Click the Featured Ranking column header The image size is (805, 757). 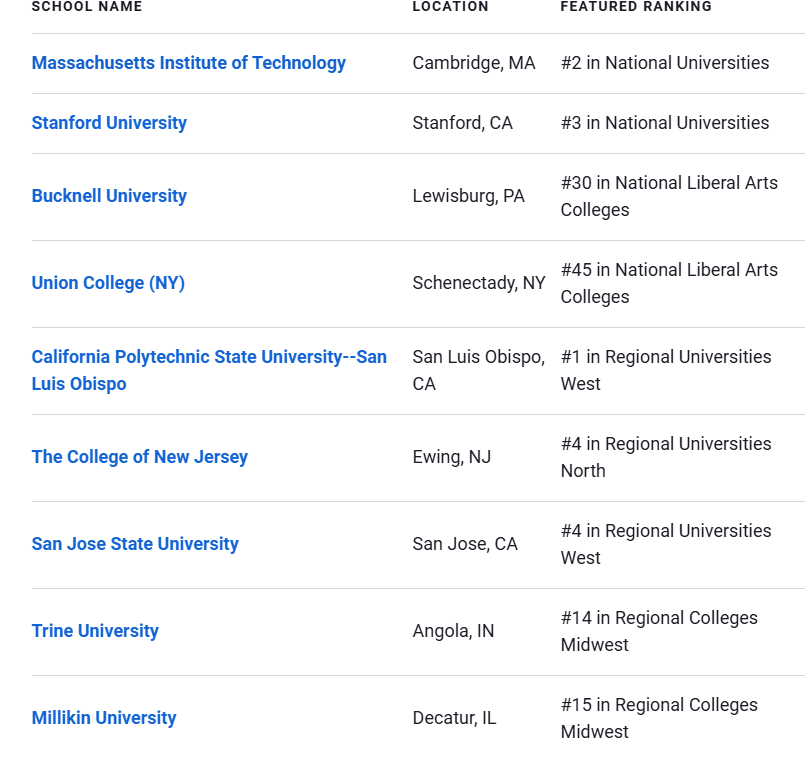636,7
